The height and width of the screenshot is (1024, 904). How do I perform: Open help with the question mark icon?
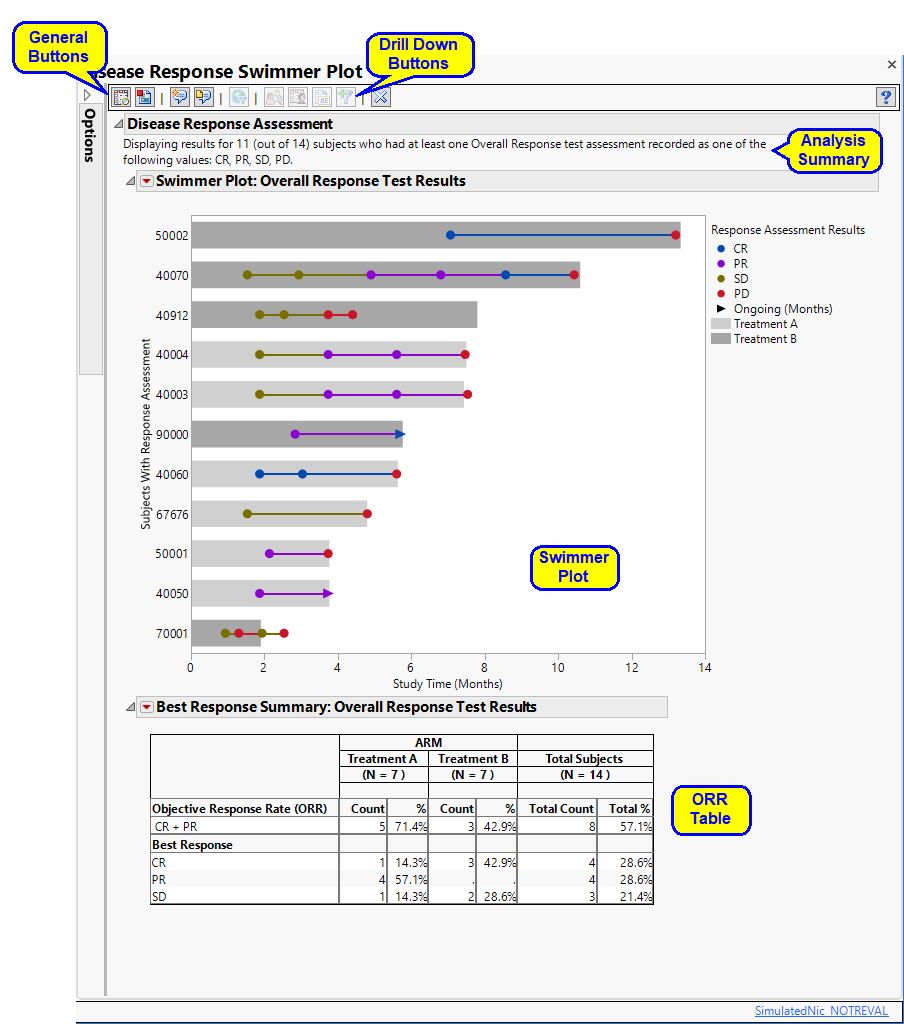886,97
